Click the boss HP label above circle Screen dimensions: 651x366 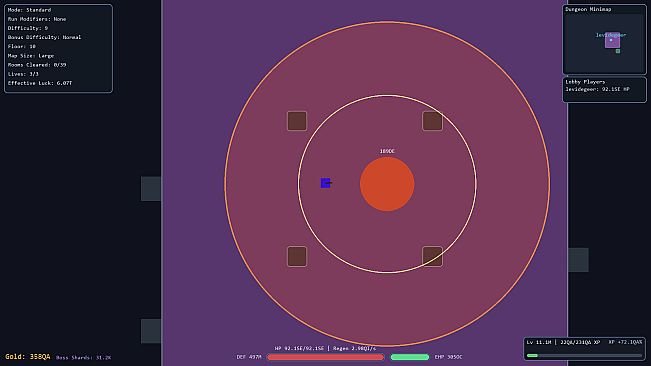(387, 151)
